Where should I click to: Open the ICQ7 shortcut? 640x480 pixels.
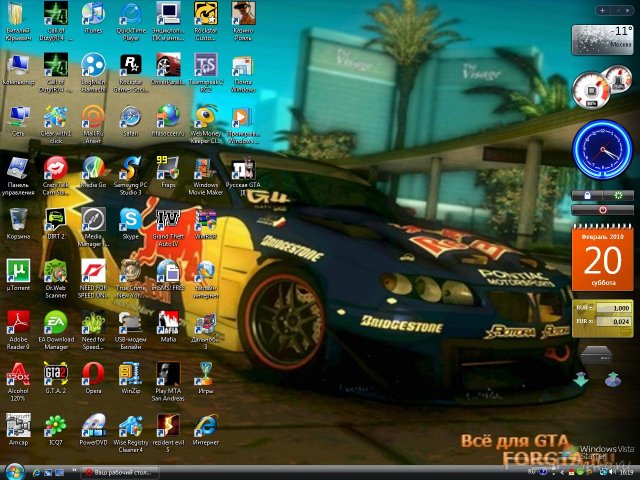(55, 425)
